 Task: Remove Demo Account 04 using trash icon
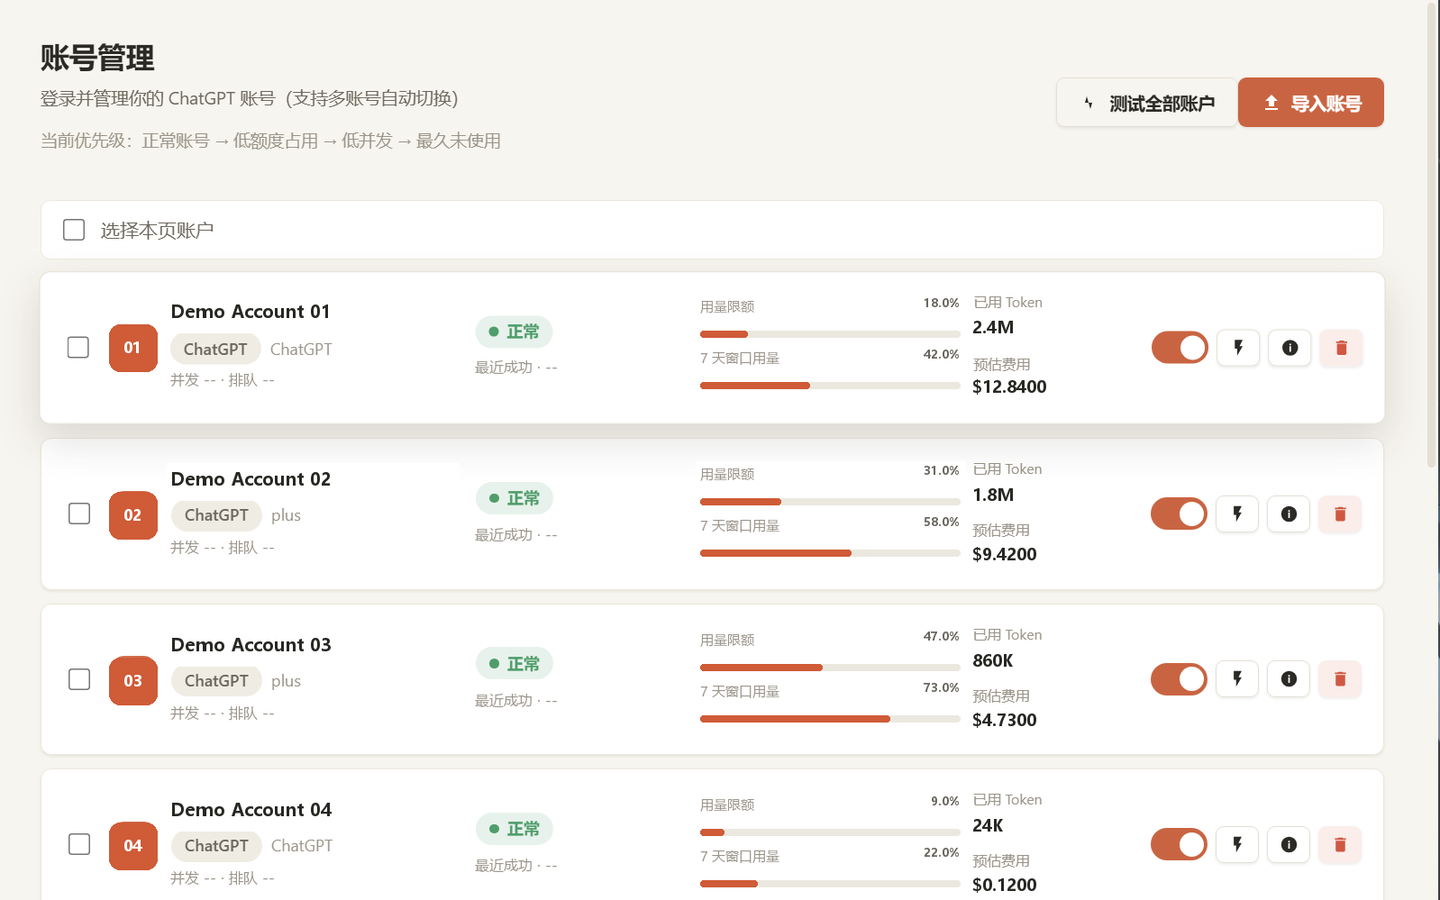tap(1340, 844)
